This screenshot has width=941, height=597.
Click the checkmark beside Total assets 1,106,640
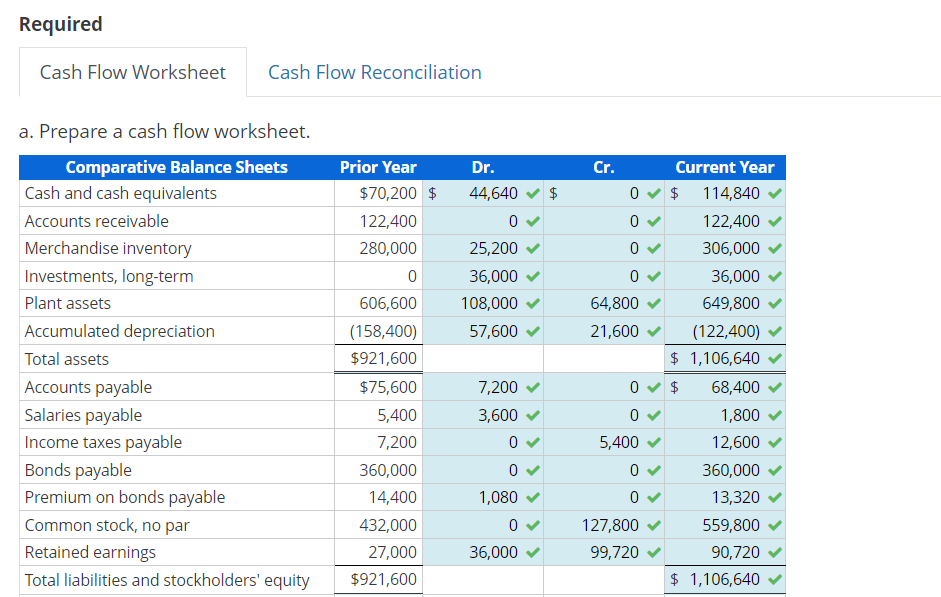click(774, 358)
